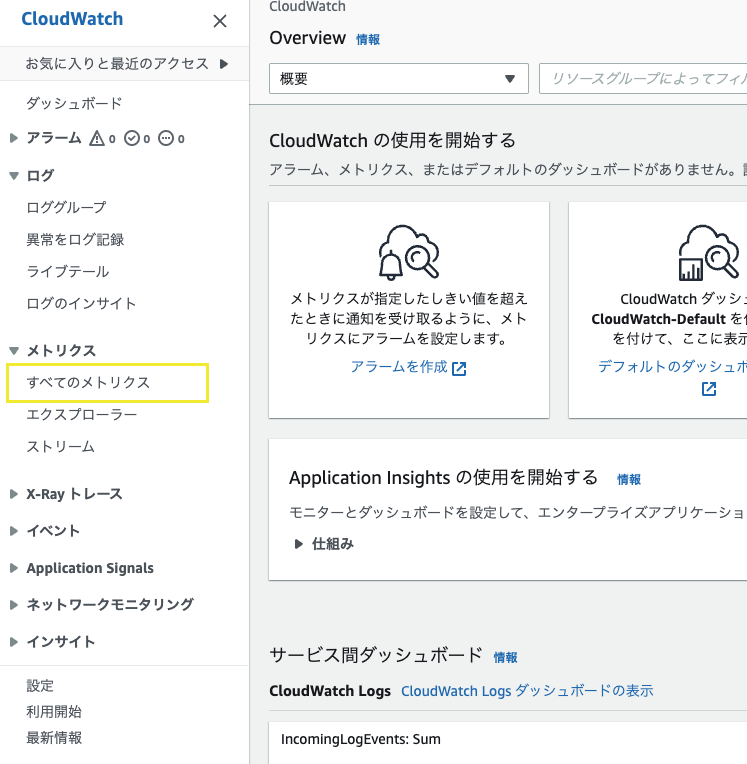
Task: Click the OK alarms checkmark icon
Action: (x=132, y=139)
